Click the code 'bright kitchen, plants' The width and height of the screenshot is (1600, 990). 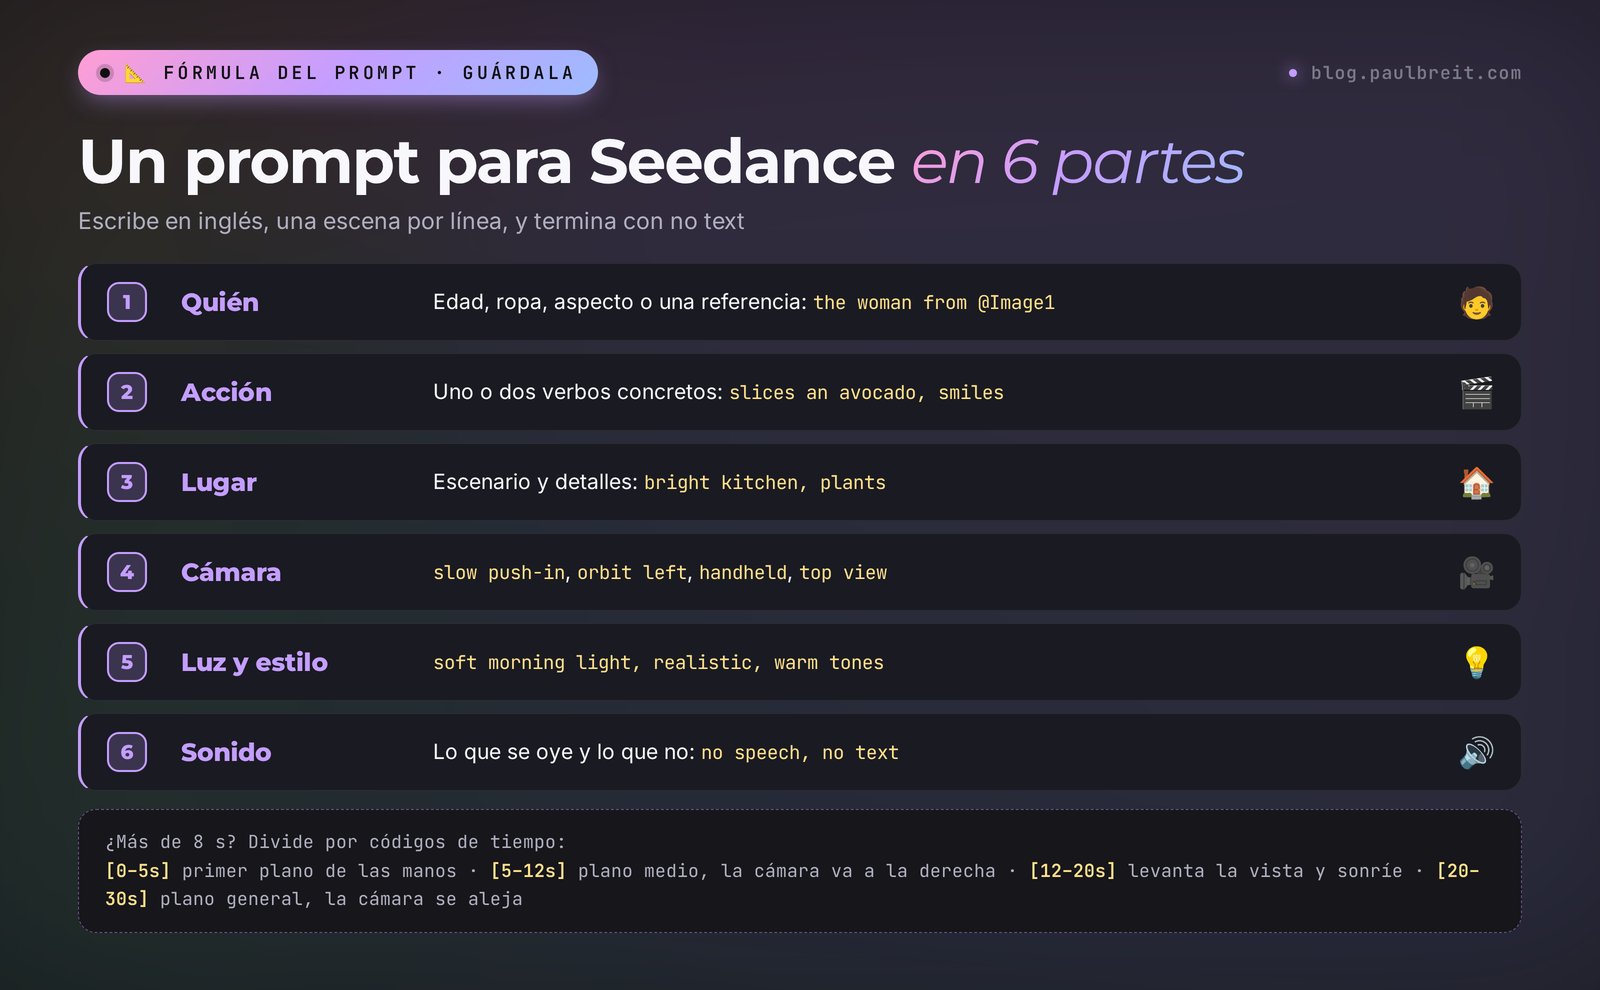pos(765,482)
